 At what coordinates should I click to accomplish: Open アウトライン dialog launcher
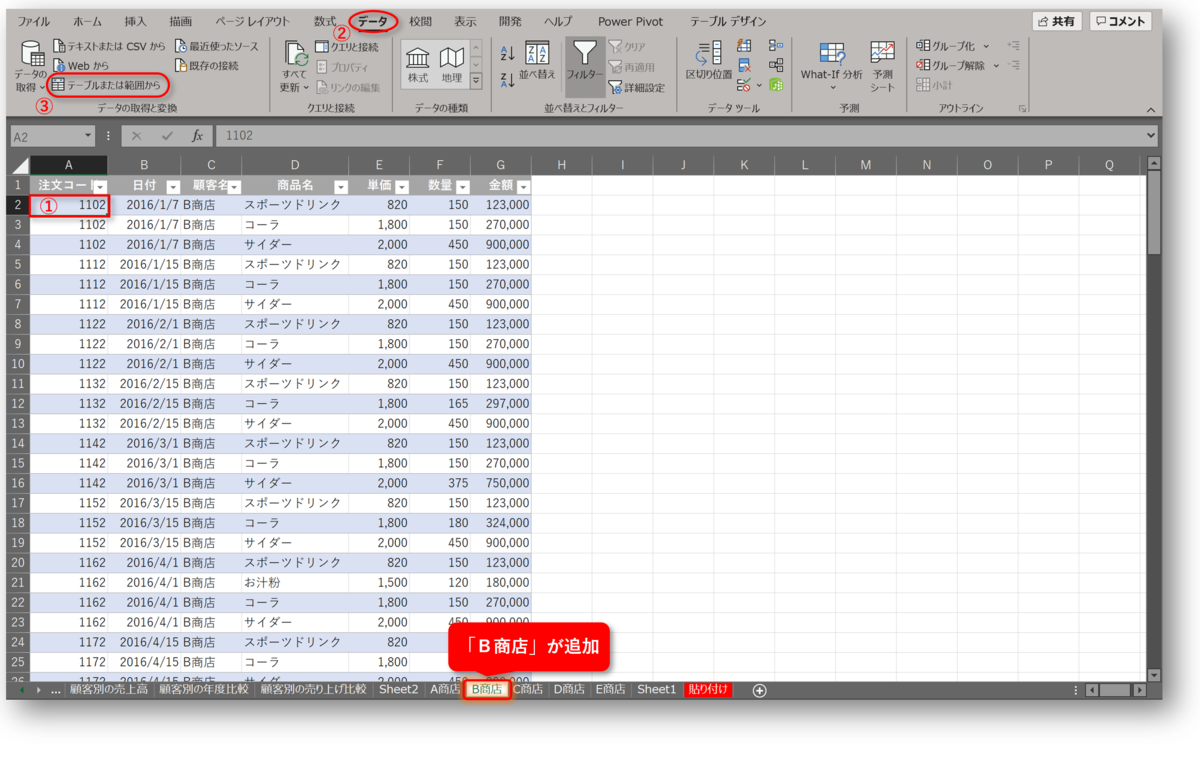(1023, 108)
